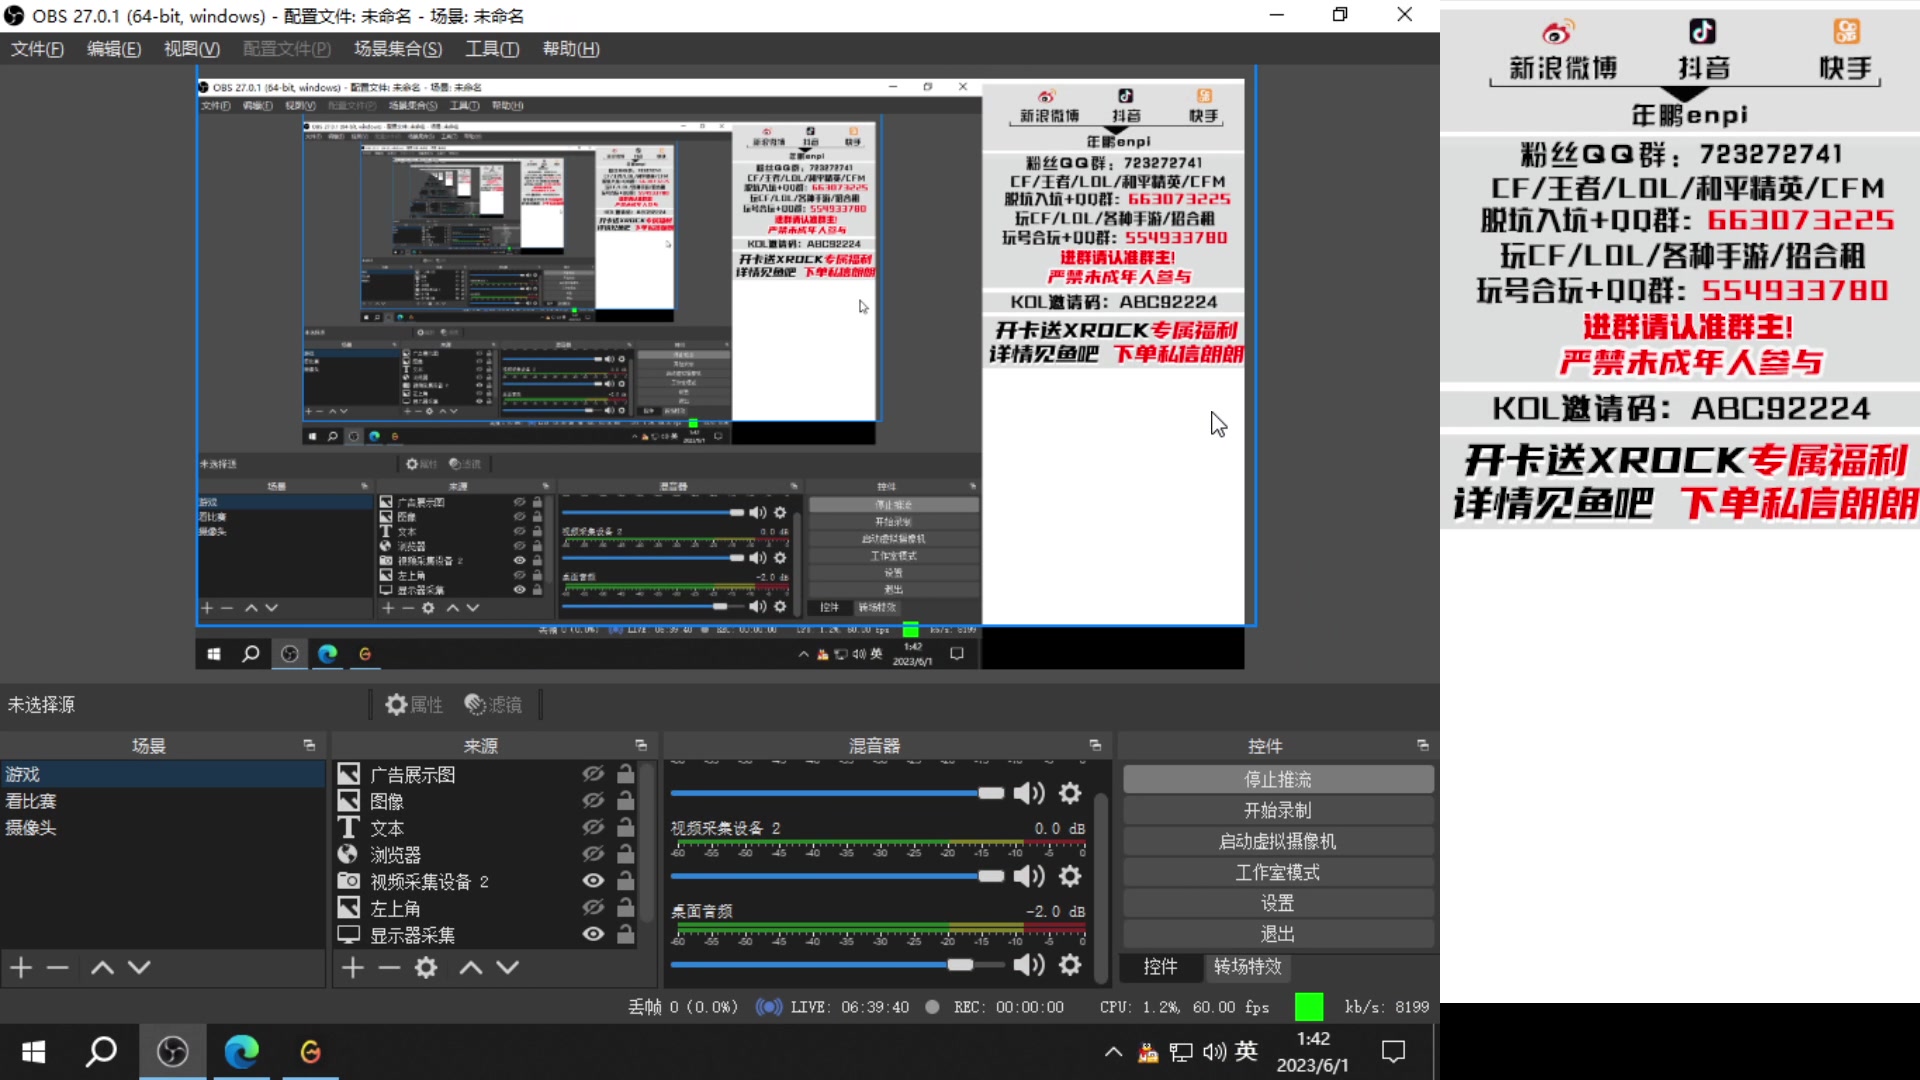
Task: Open settings gear for 视频采集设备 2 audio
Action: point(1070,876)
